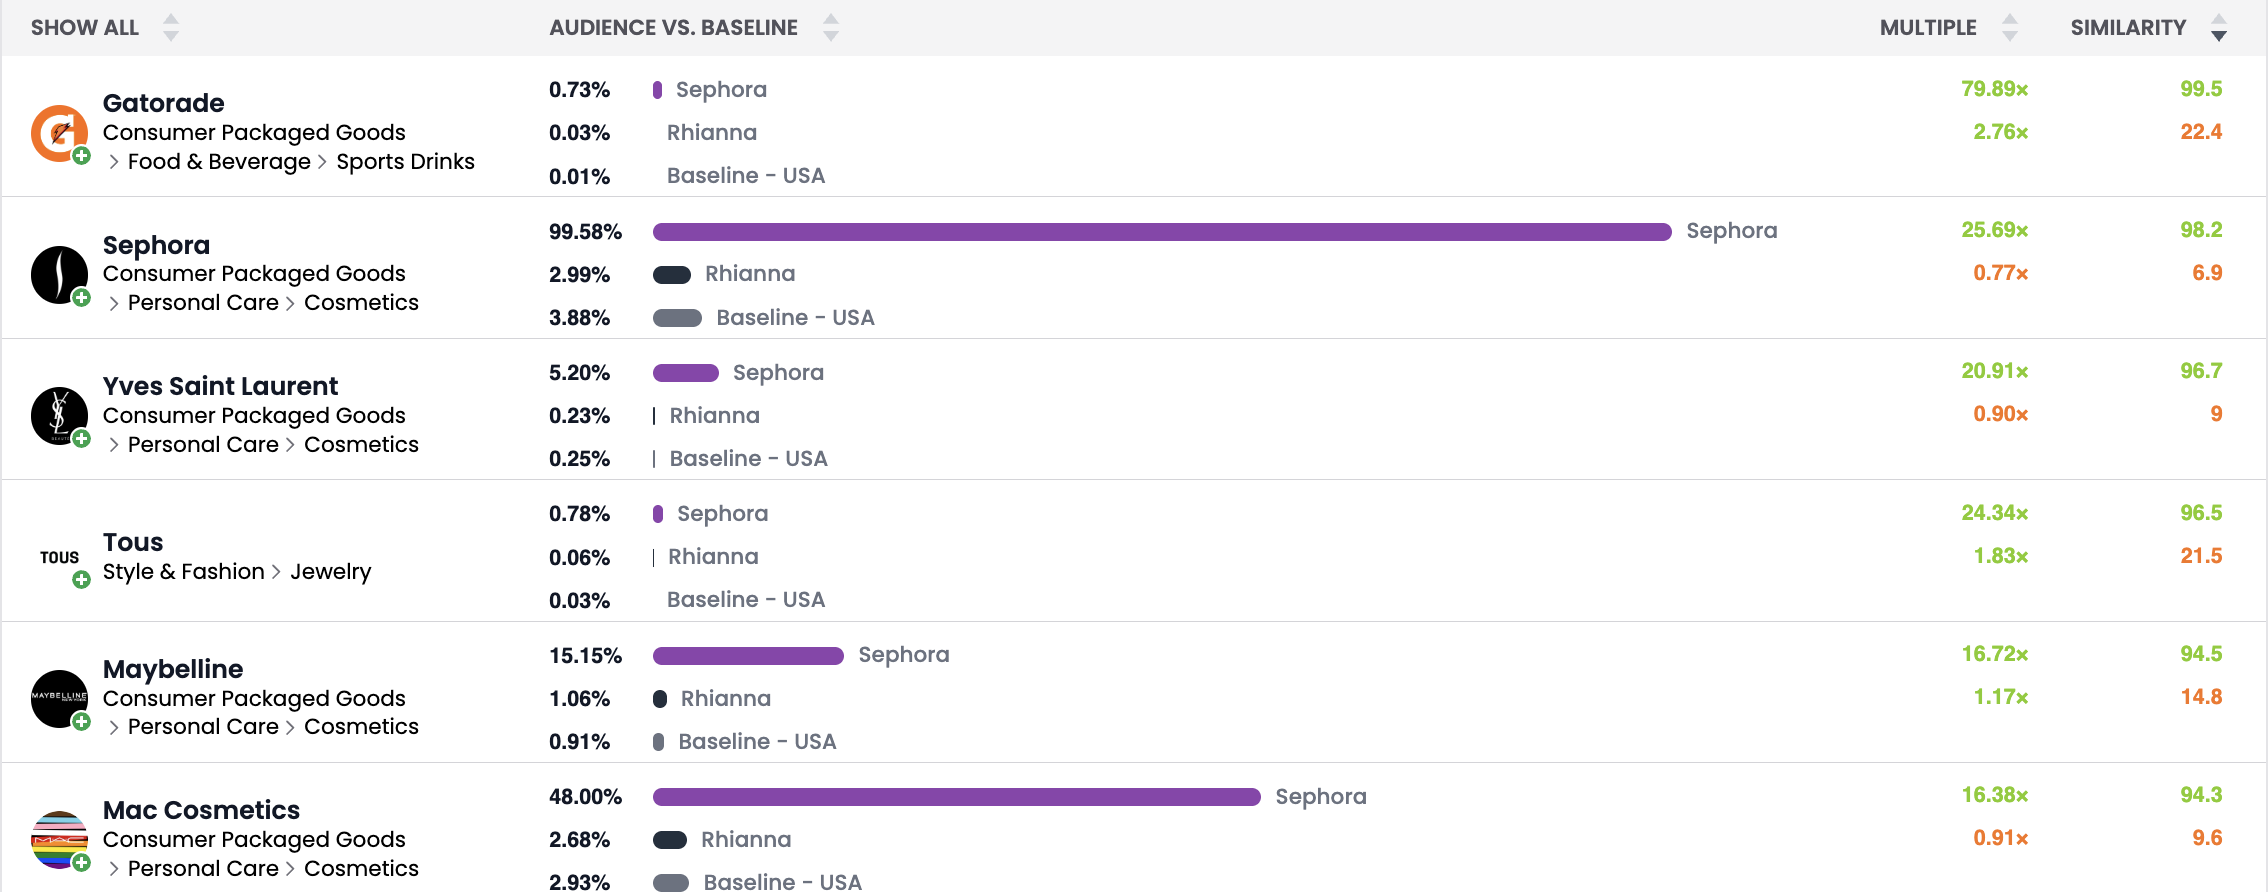
Task: Open the Gatorade brand name link
Action: click(163, 103)
